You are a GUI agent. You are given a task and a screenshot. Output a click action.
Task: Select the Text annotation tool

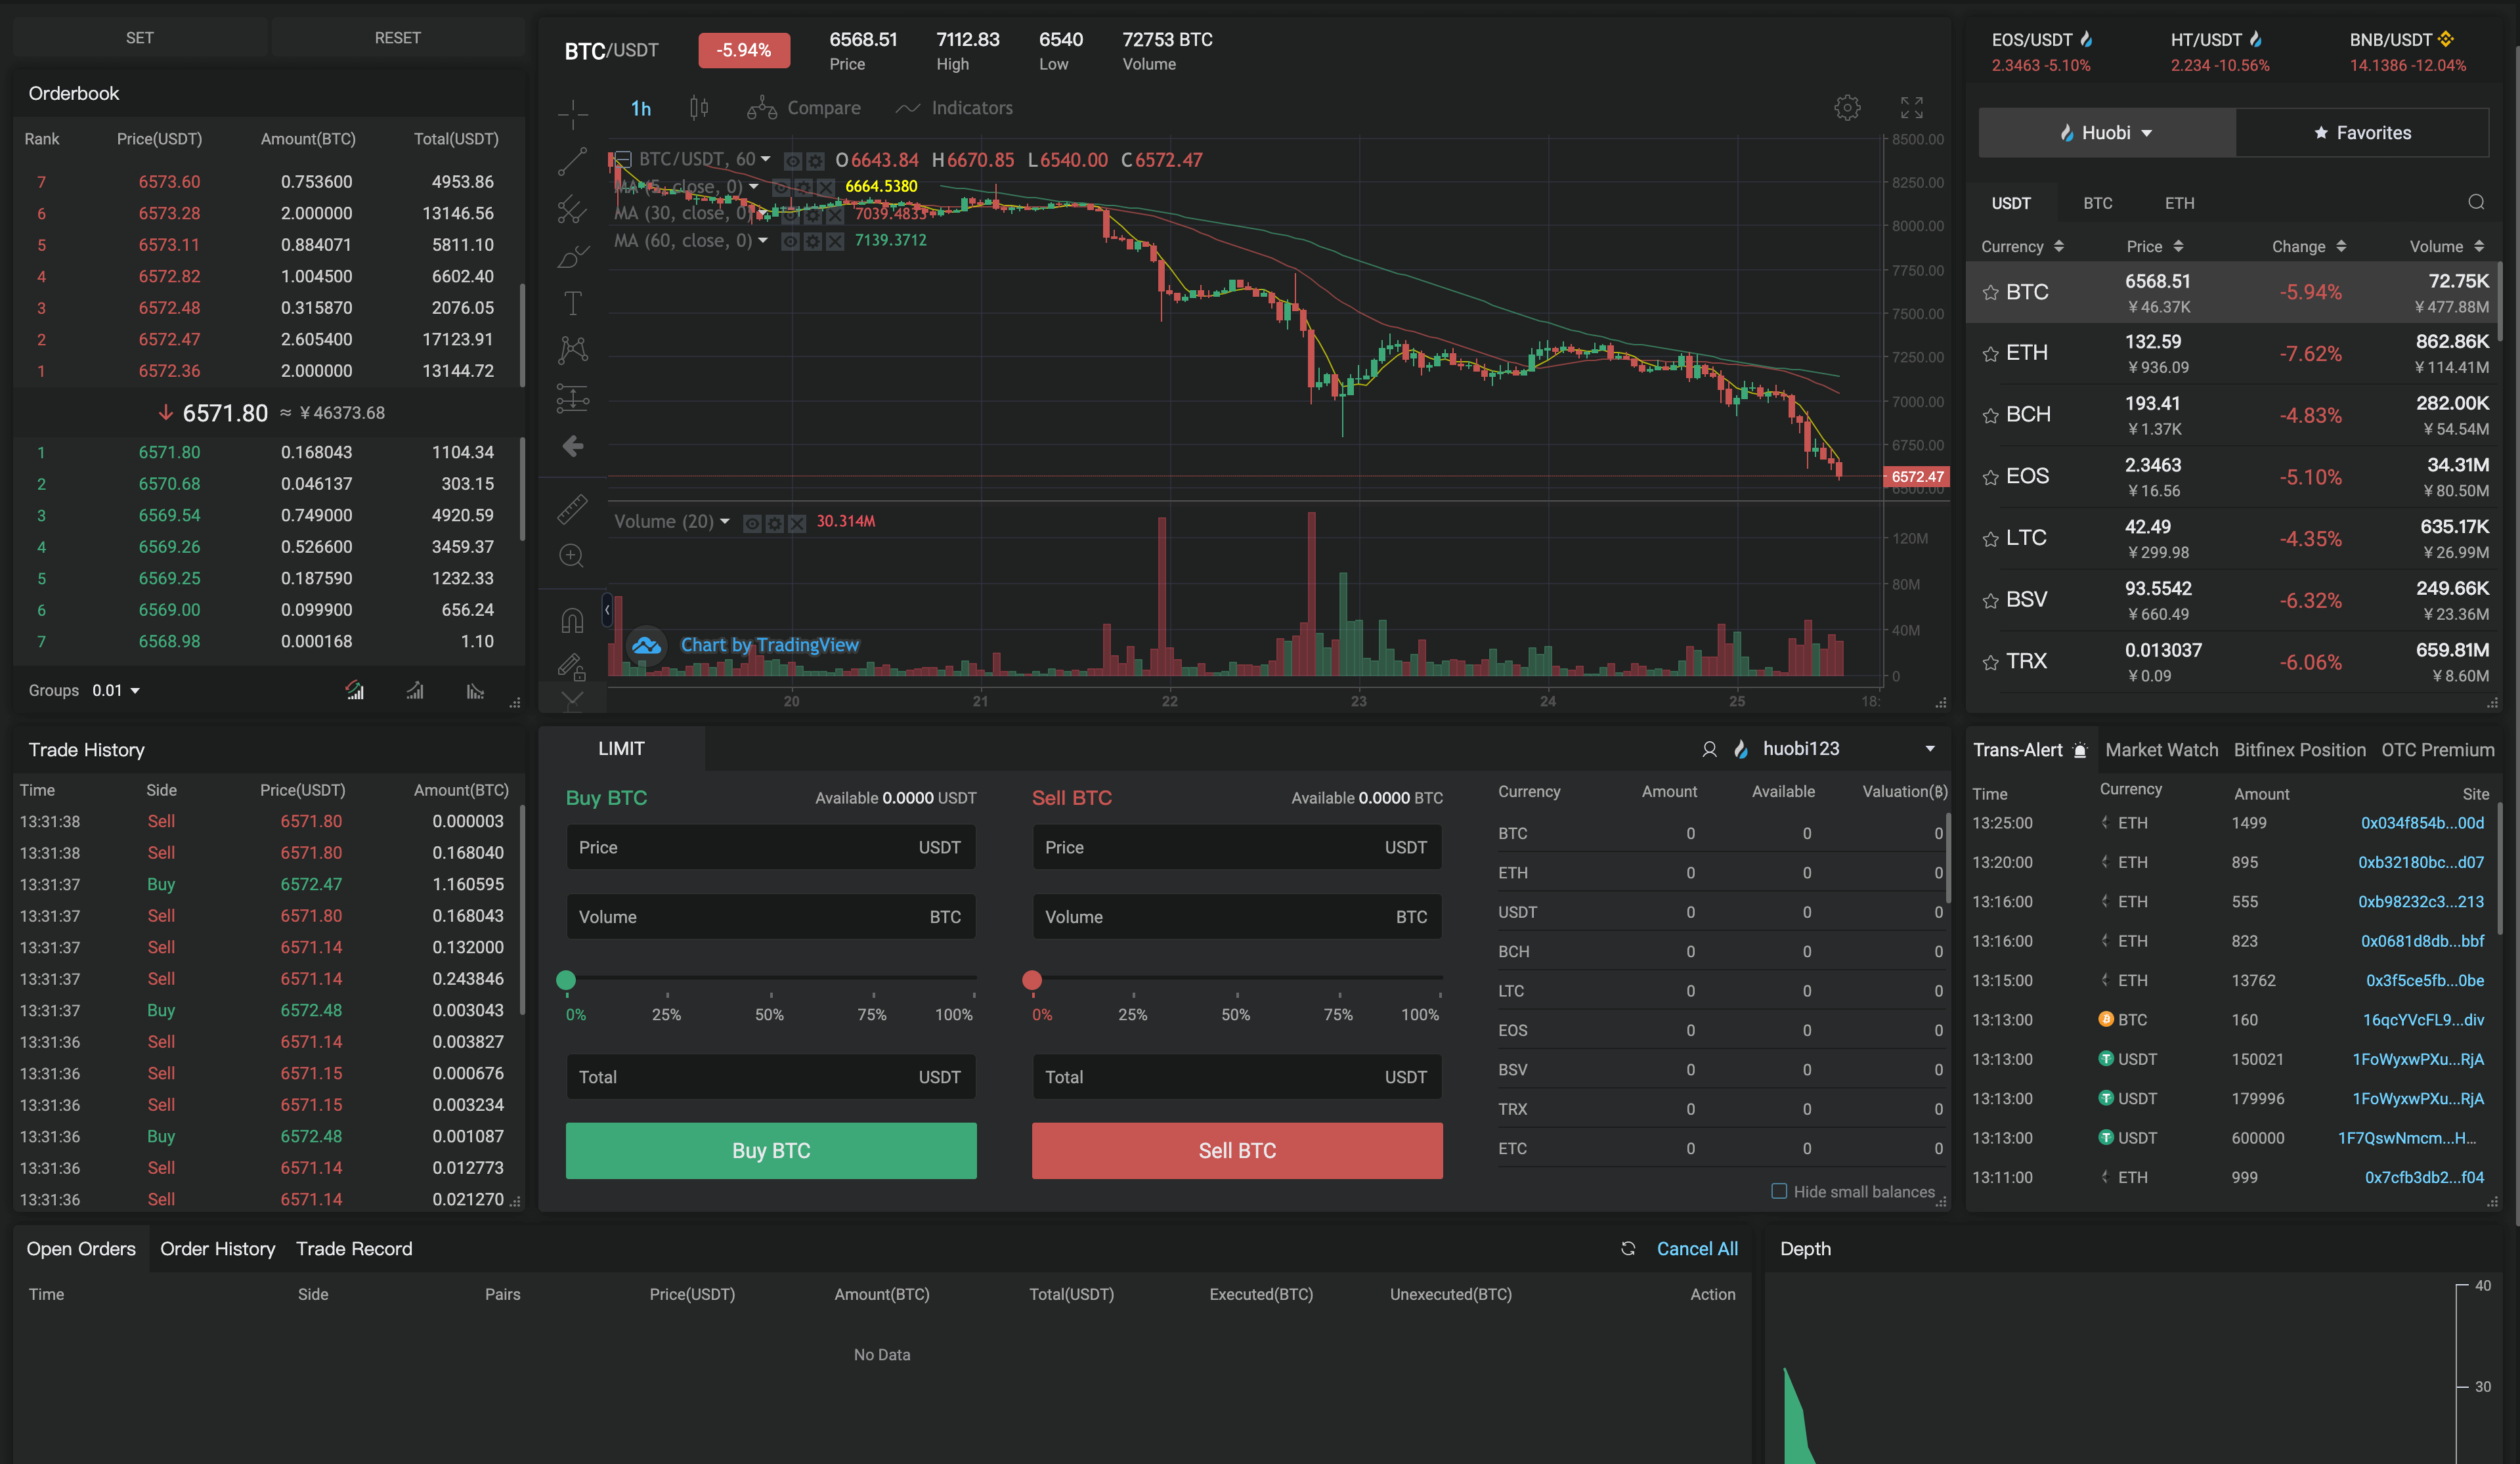572,302
